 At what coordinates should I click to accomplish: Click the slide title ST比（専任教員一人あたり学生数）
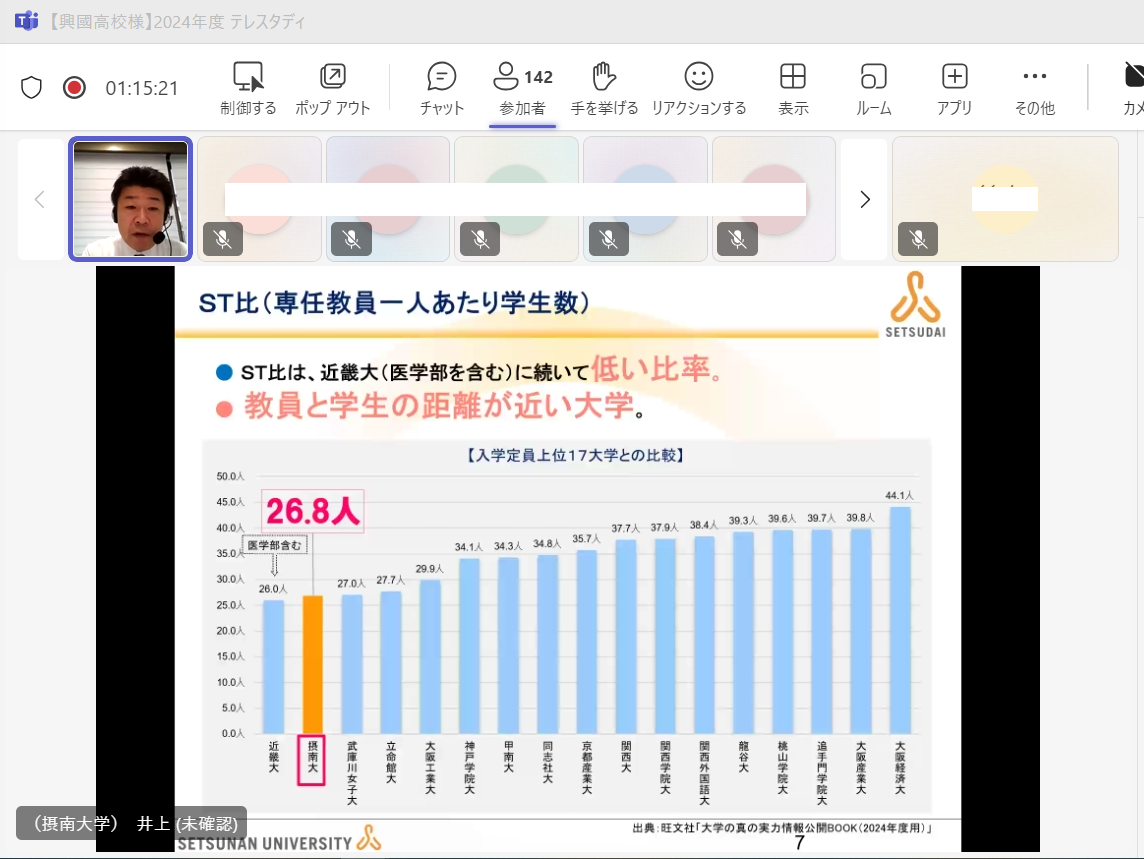(394, 302)
